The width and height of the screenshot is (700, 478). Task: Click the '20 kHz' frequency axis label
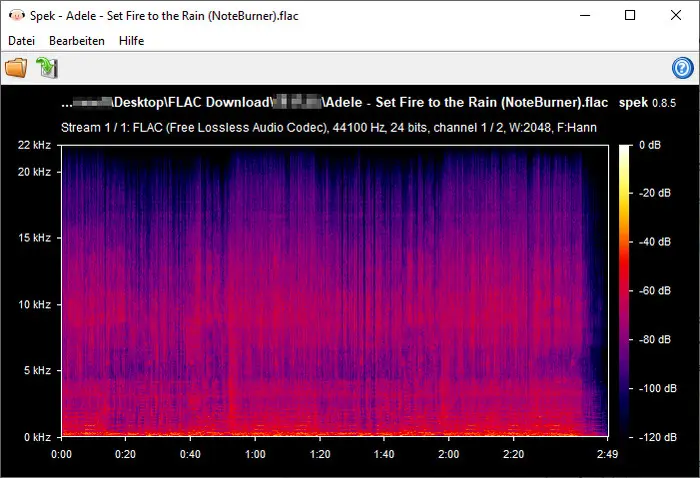(34, 172)
